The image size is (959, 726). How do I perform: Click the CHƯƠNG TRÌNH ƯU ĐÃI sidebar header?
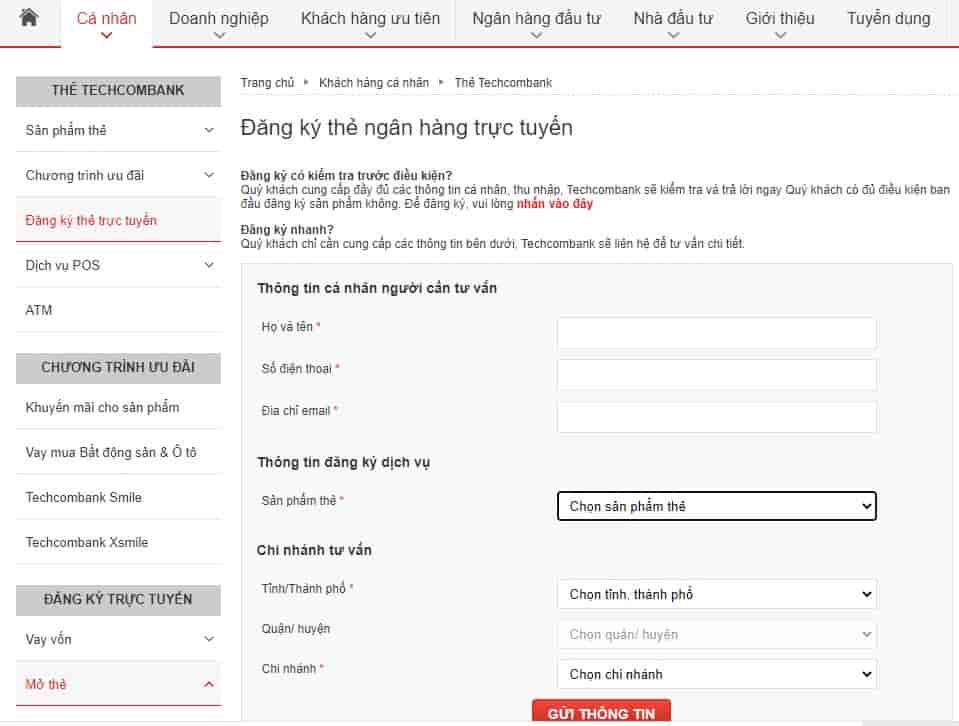[118, 368]
